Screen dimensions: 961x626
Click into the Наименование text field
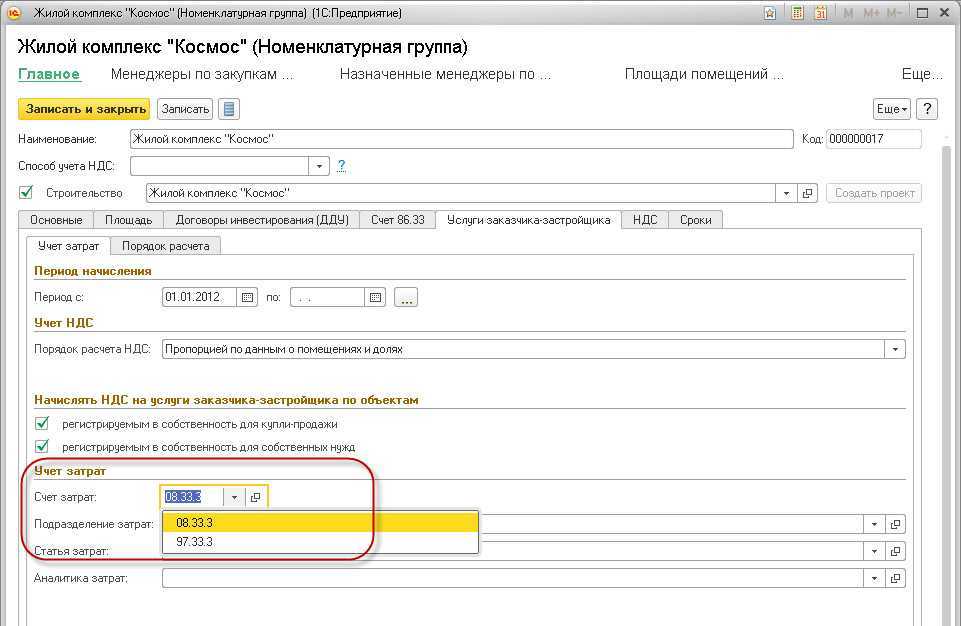pyautogui.click(x=460, y=139)
